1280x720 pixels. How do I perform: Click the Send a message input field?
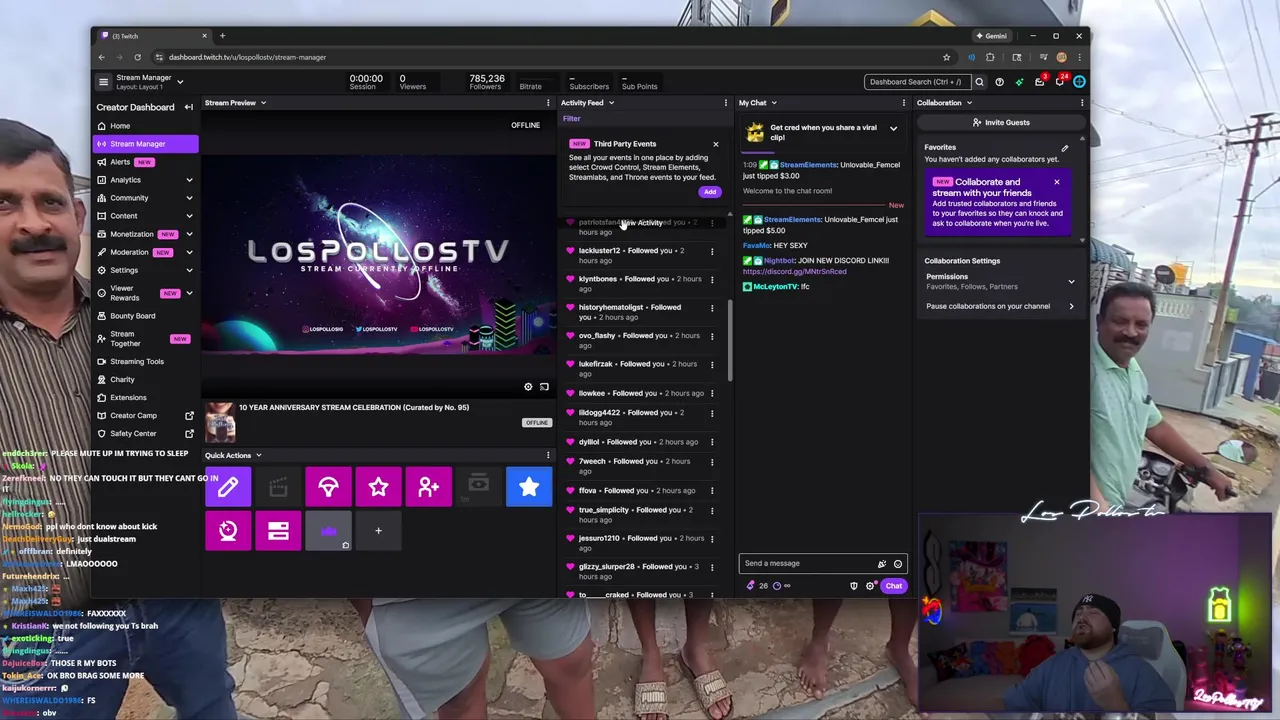pos(808,564)
